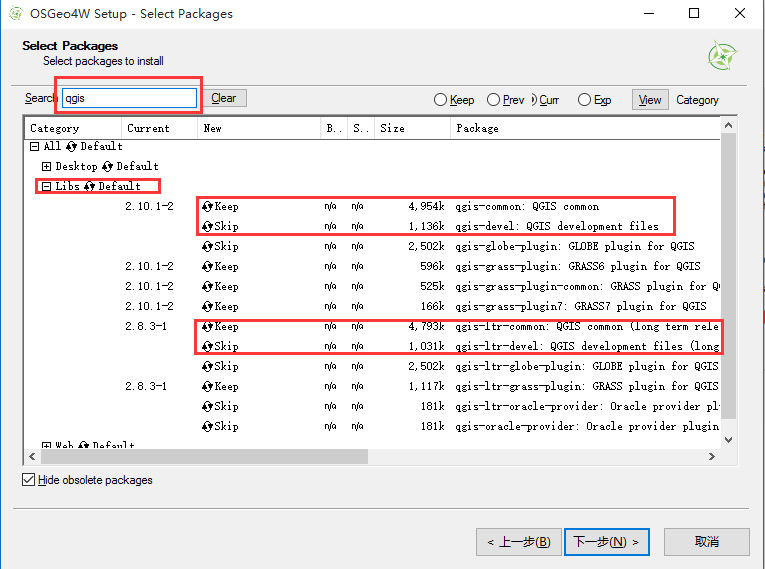The height and width of the screenshot is (569, 765).
Task: Click the 4,954k size of qgis-common
Action: 426,206
